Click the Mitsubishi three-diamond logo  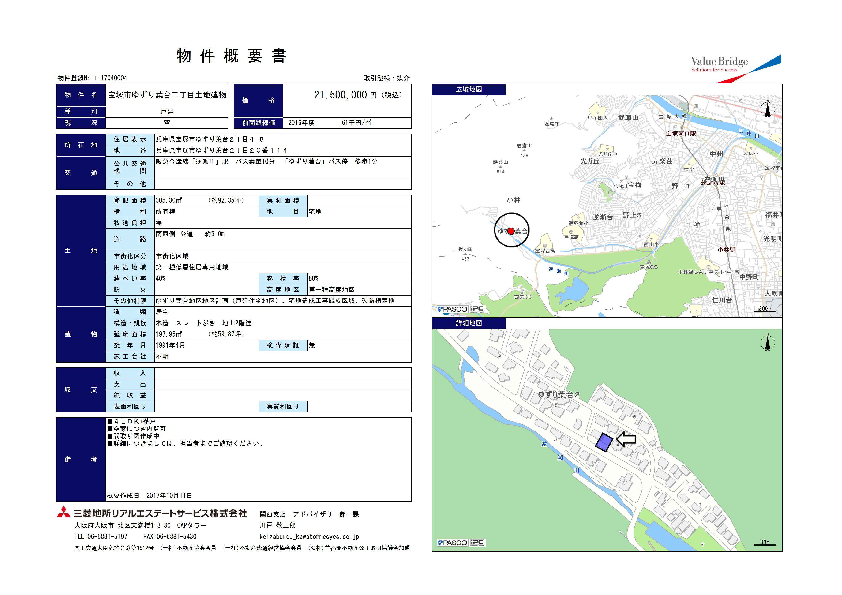click(x=63, y=512)
